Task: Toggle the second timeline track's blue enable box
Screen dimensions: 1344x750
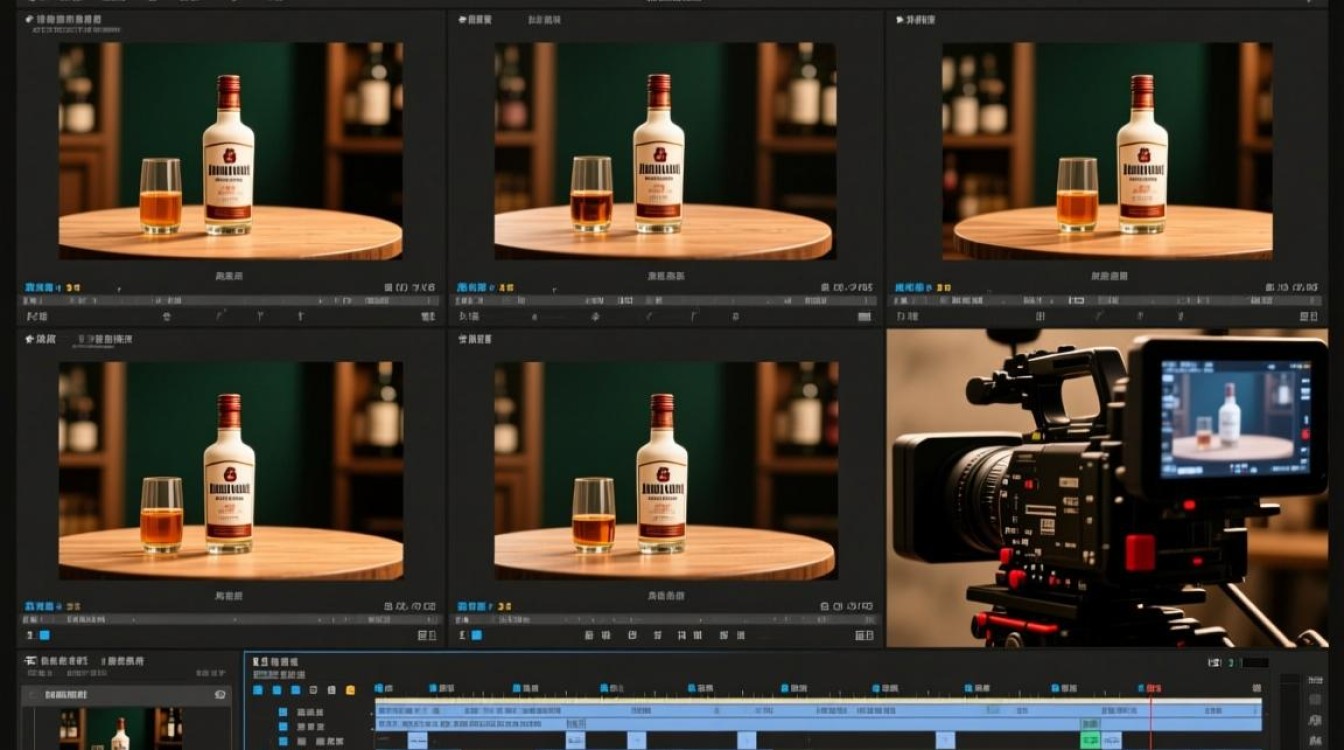Action: point(283,726)
